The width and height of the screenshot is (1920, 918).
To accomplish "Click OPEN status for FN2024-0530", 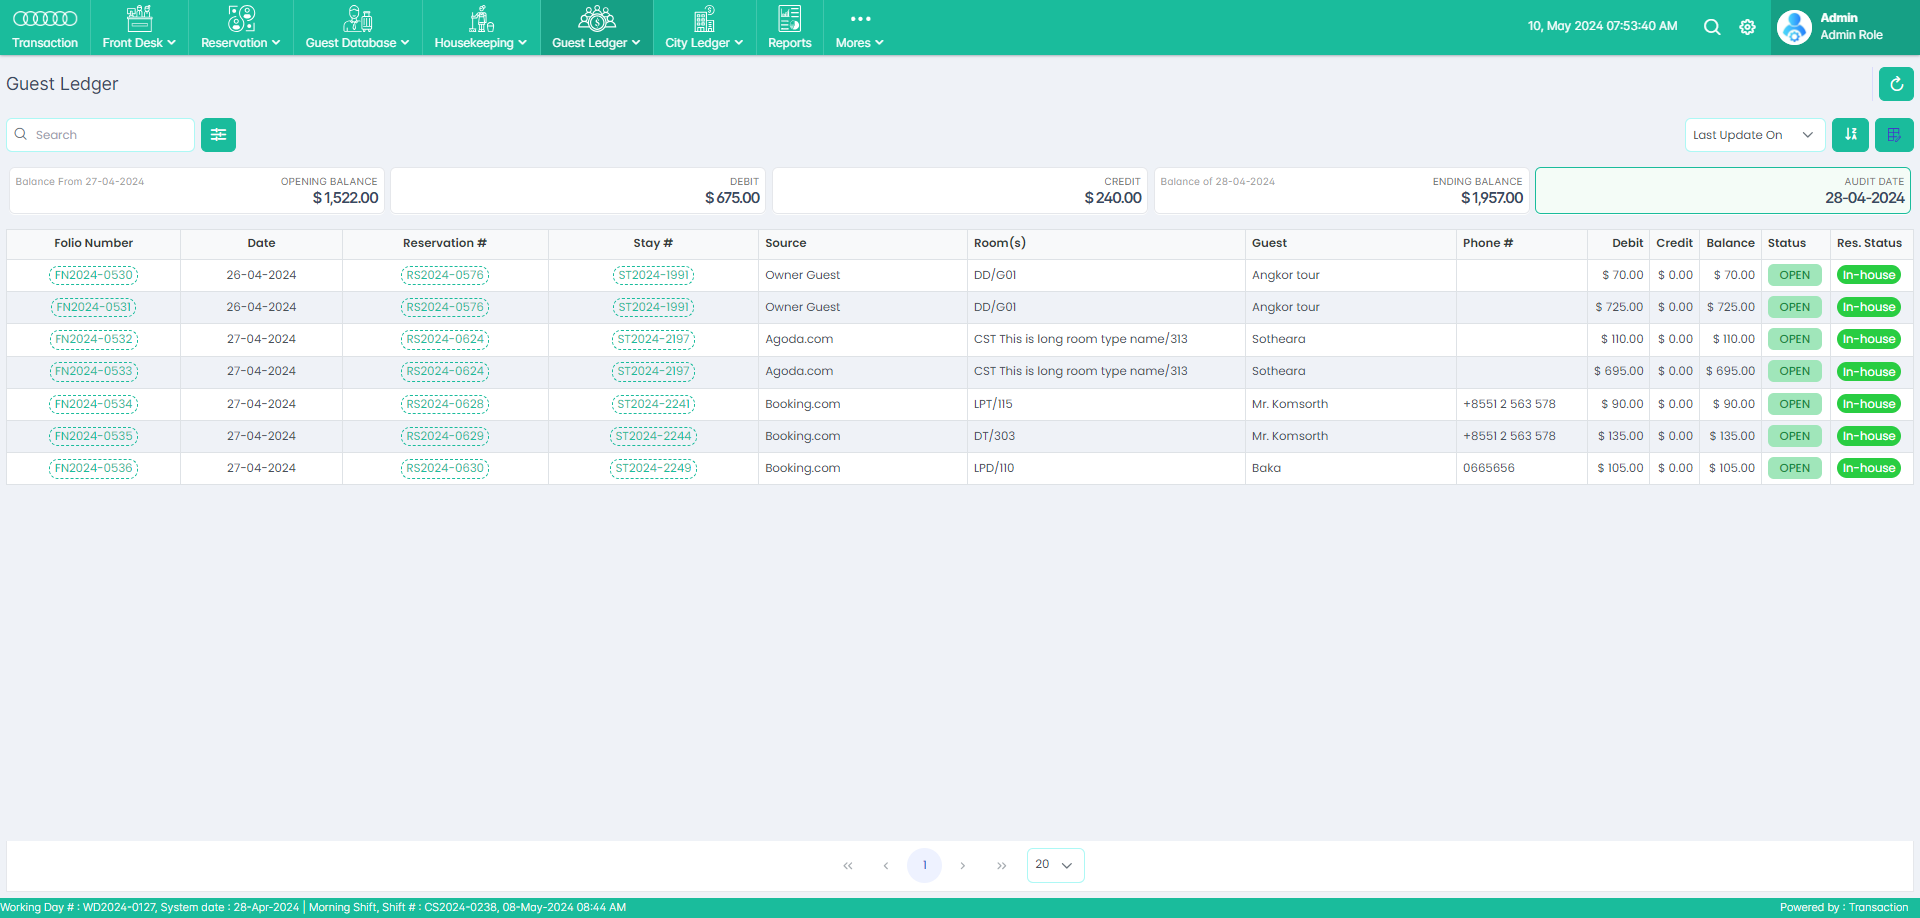I will pyautogui.click(x=1795, y=275).
